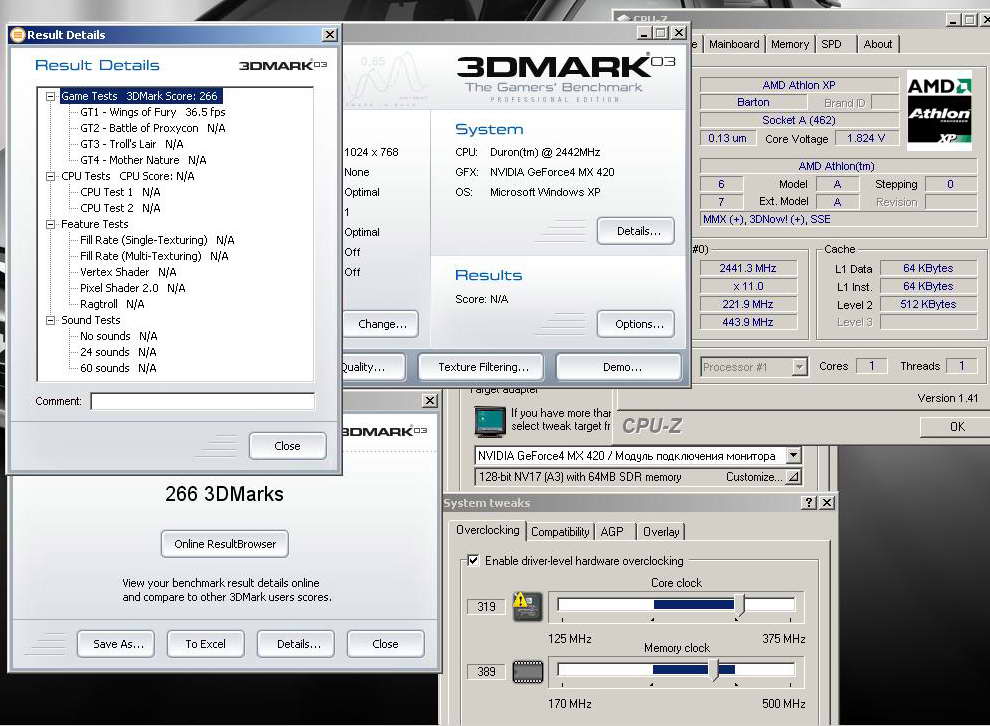Select the 60 sounds row
The height and width of the screenshot is (726, 990).
tap(118, 368)
